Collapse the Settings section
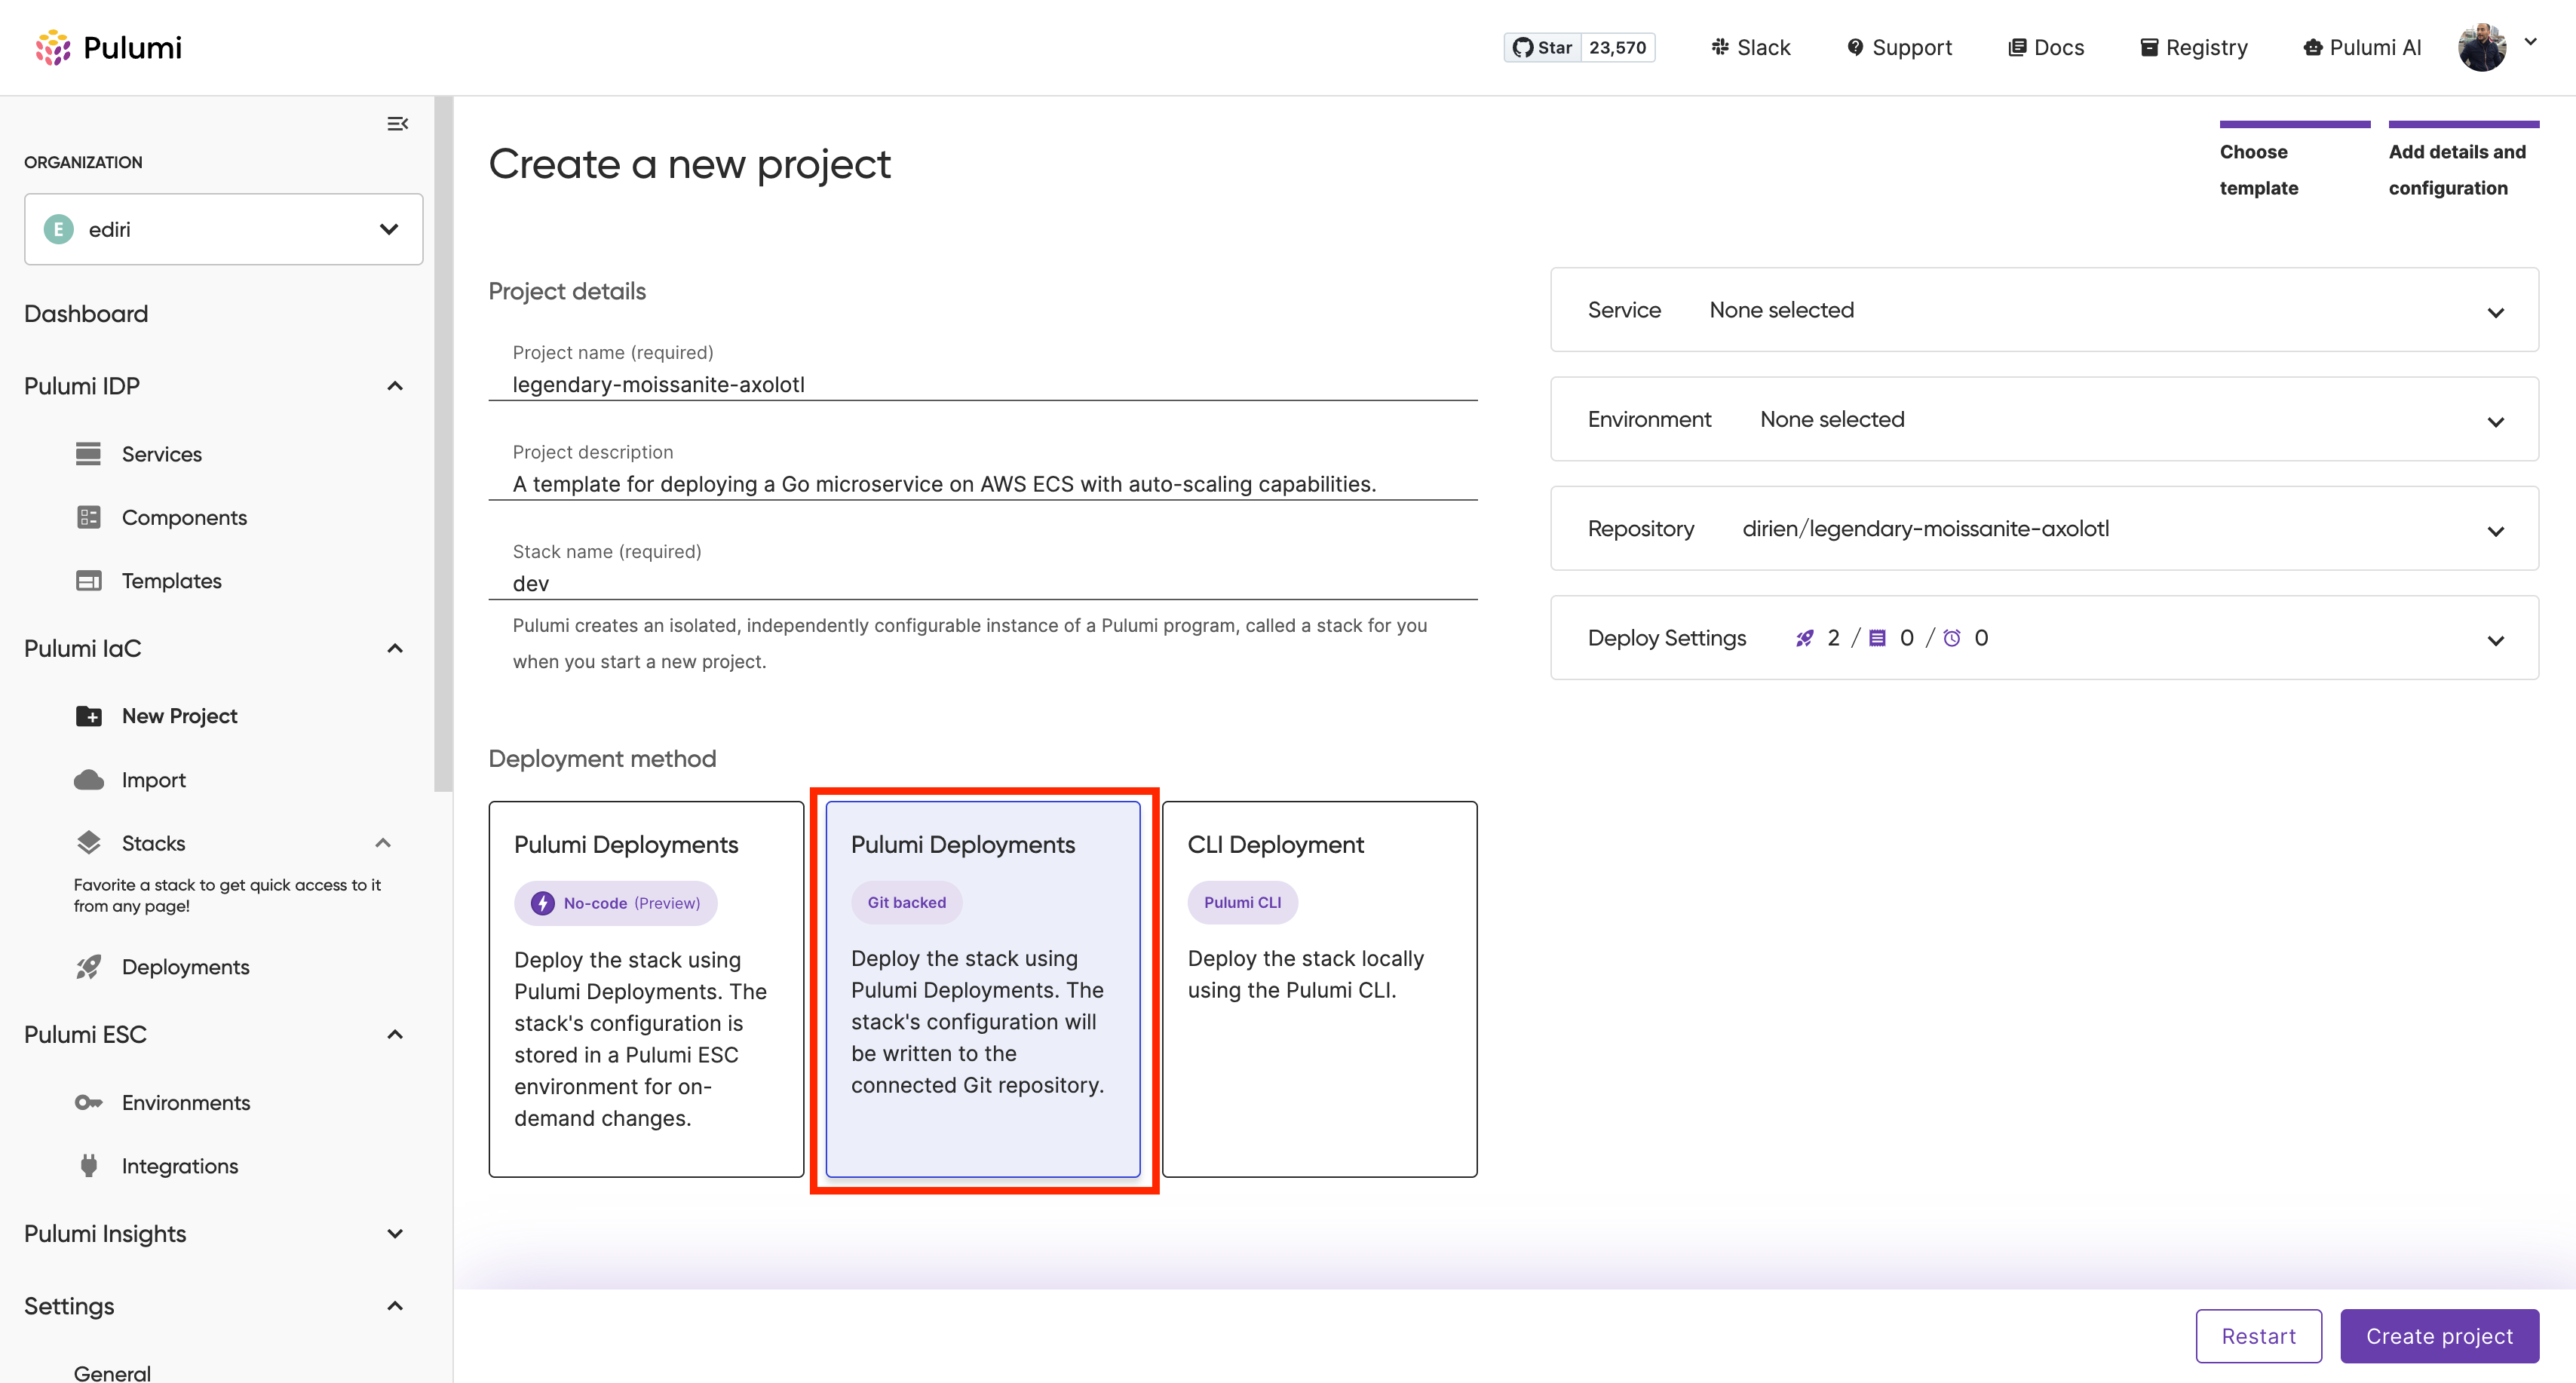 395,1306
